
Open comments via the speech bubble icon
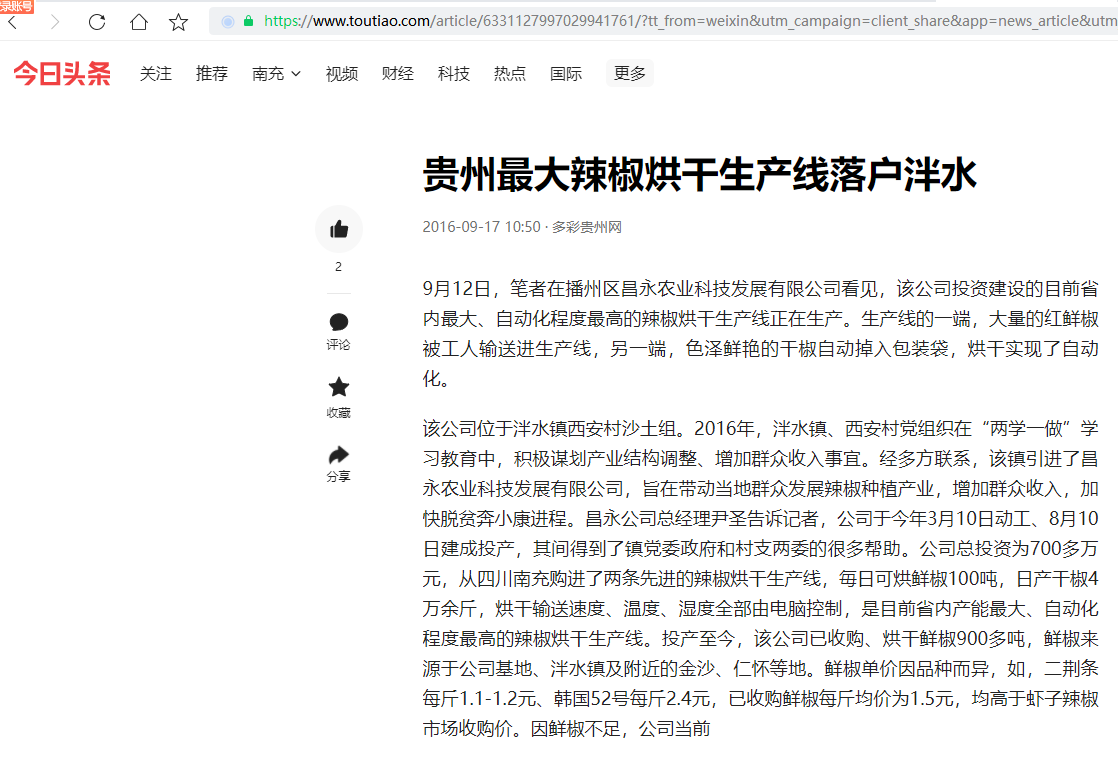[339, 322]
